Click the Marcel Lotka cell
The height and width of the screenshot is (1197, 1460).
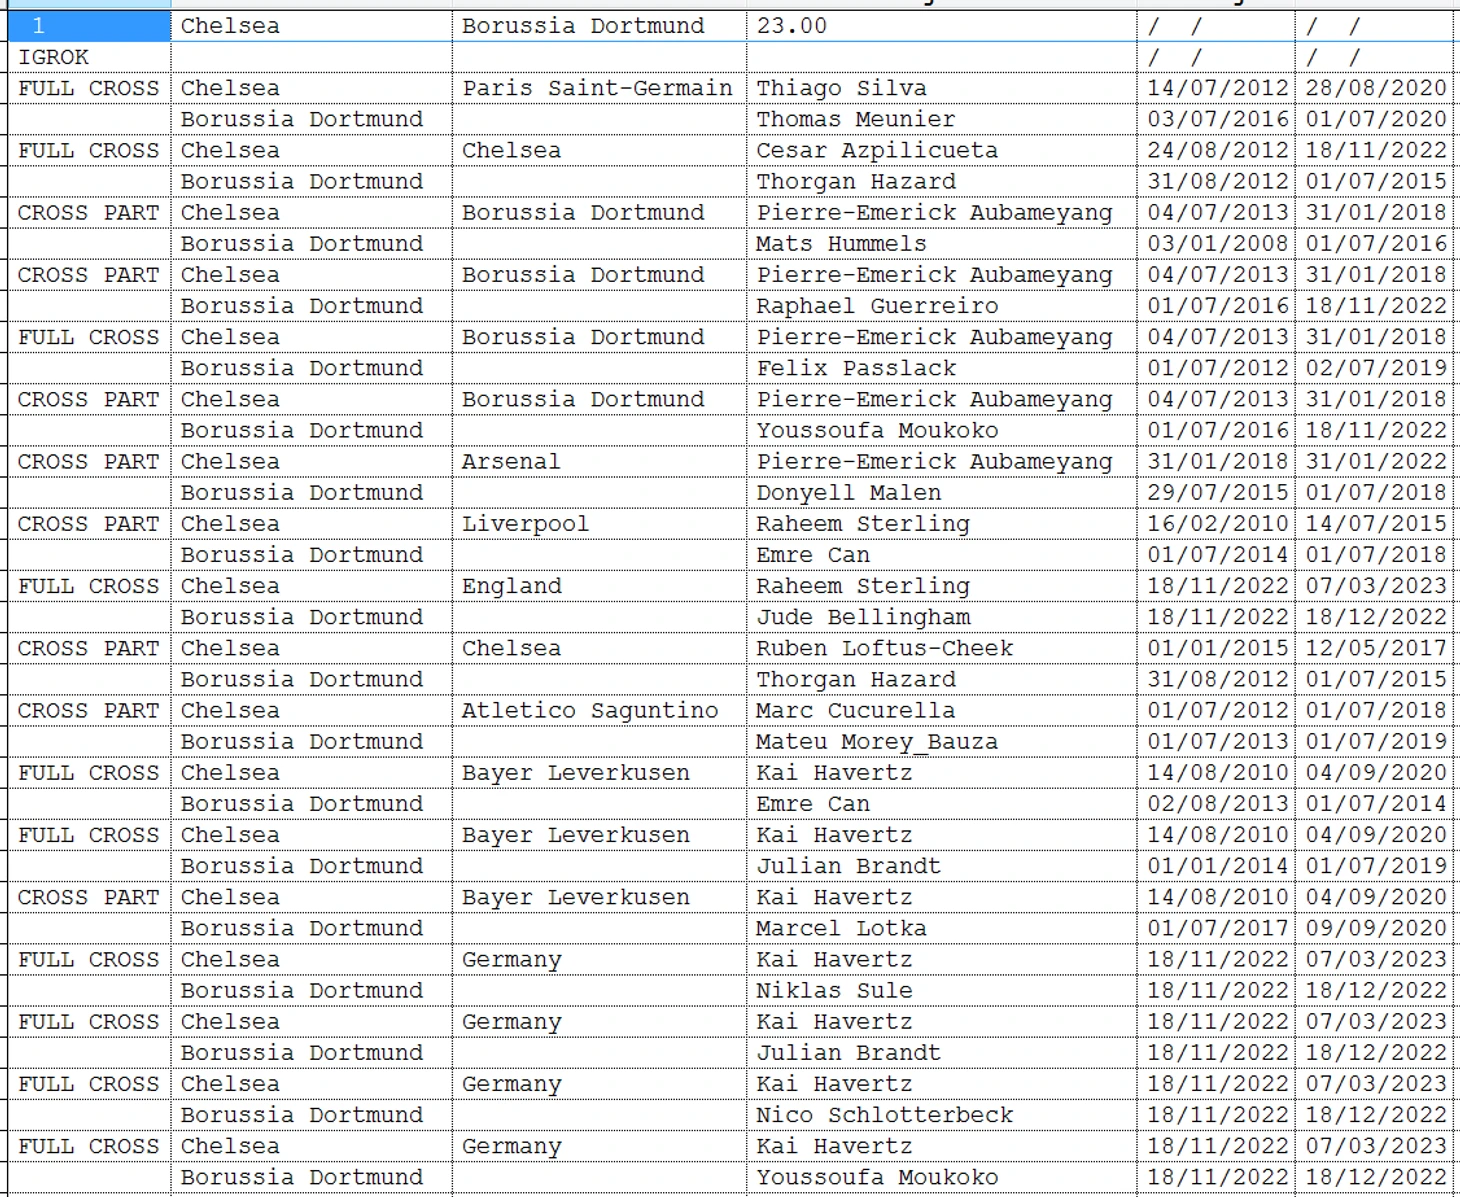click(941, 928)
